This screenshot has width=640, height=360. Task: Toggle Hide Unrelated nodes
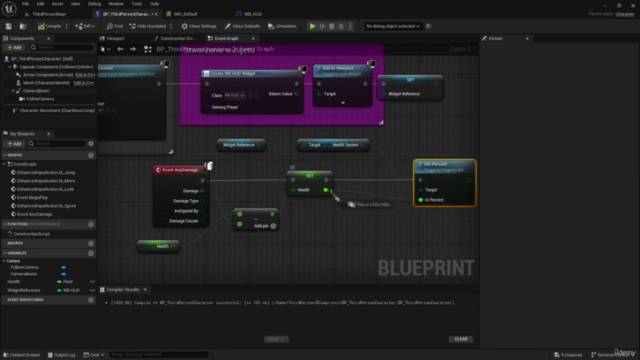148,26
